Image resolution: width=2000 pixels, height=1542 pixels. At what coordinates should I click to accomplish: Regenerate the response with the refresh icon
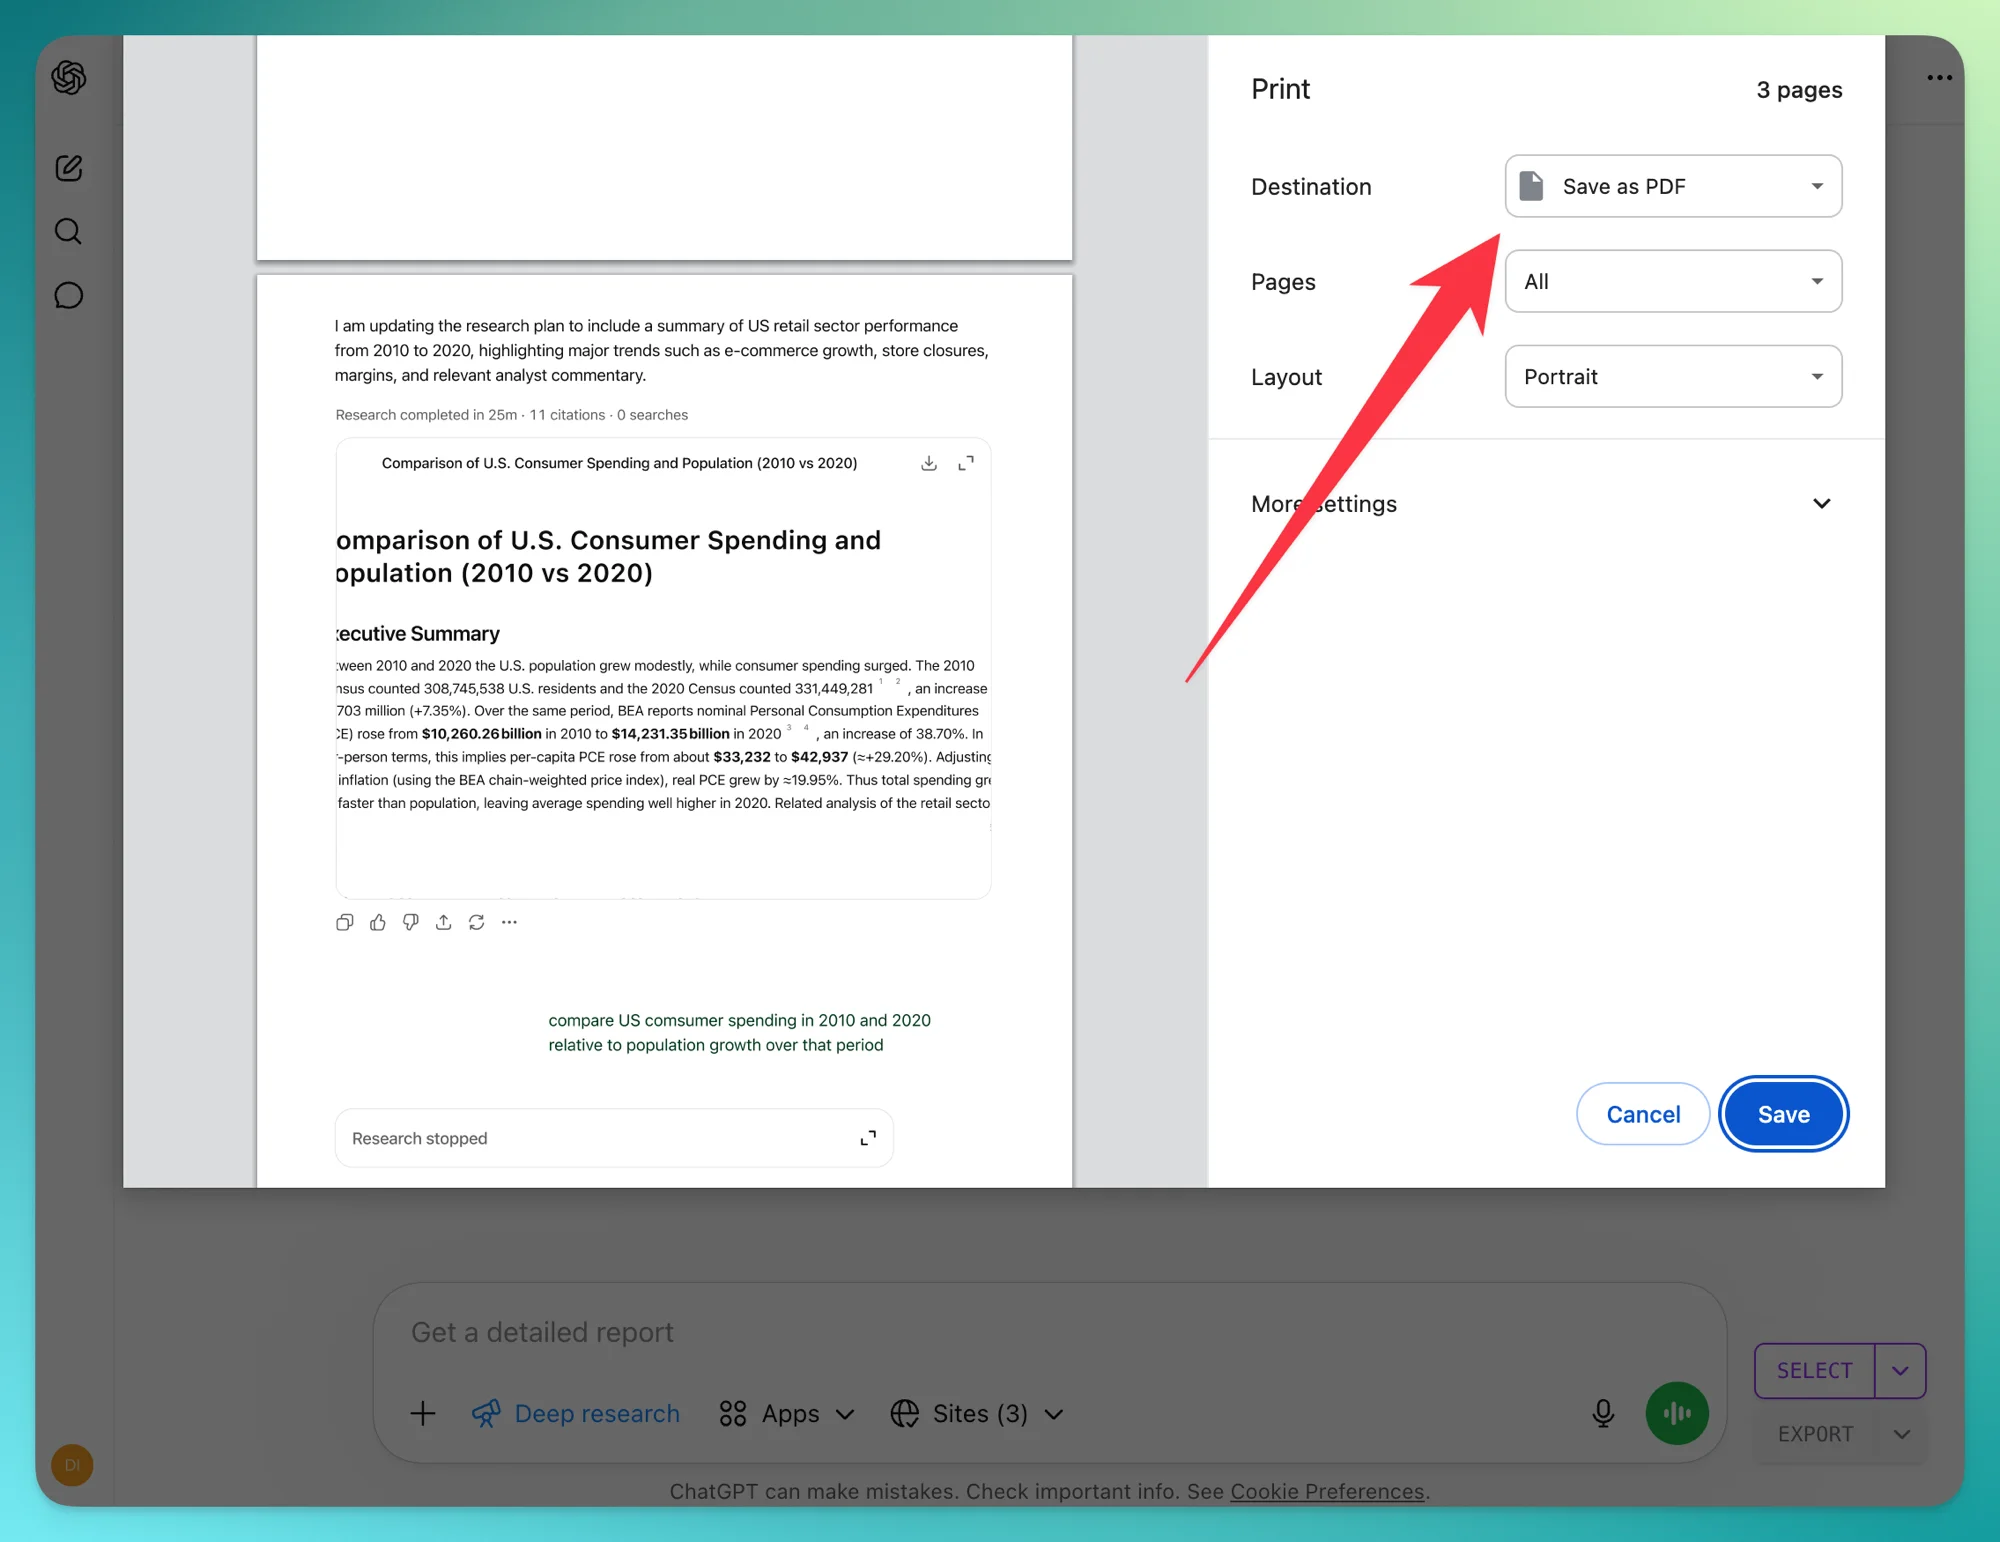477,922
